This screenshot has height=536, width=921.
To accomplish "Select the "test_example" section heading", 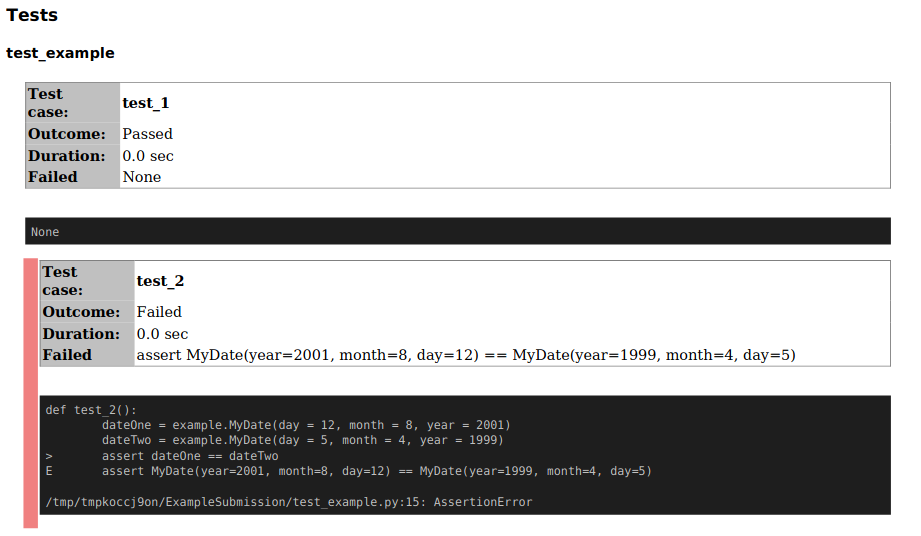I will point(60,53).
